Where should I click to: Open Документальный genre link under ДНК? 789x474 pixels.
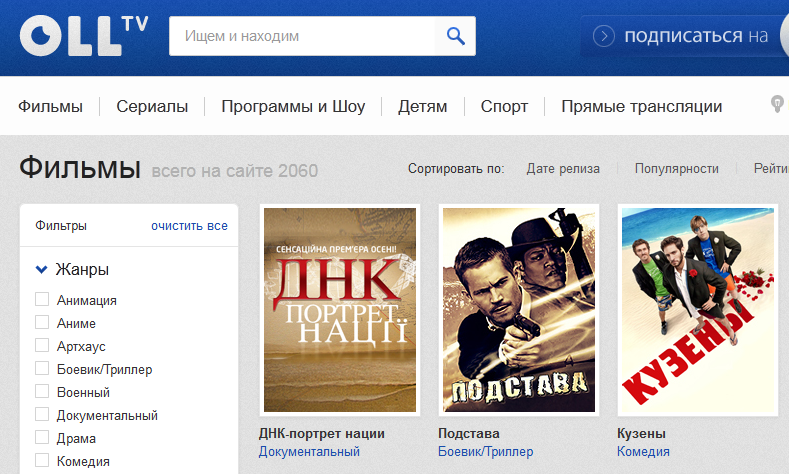[x=309, y=451]
